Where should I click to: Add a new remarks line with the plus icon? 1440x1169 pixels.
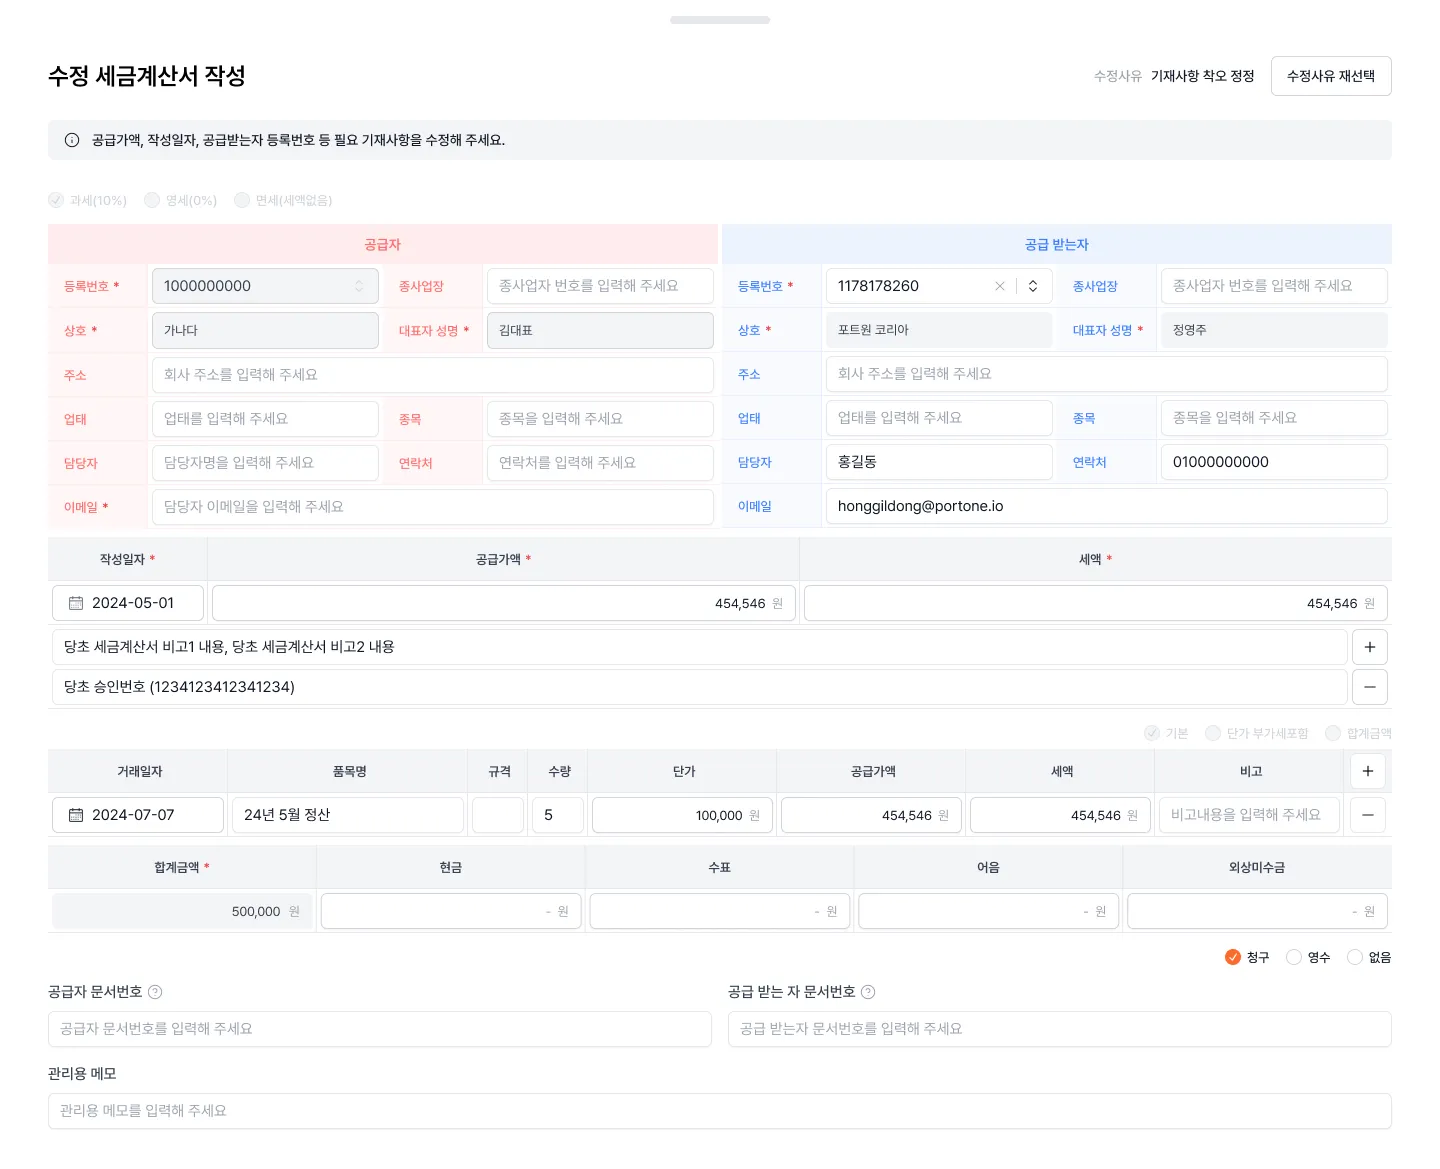pyautogui.click(x=1369, y=646)
